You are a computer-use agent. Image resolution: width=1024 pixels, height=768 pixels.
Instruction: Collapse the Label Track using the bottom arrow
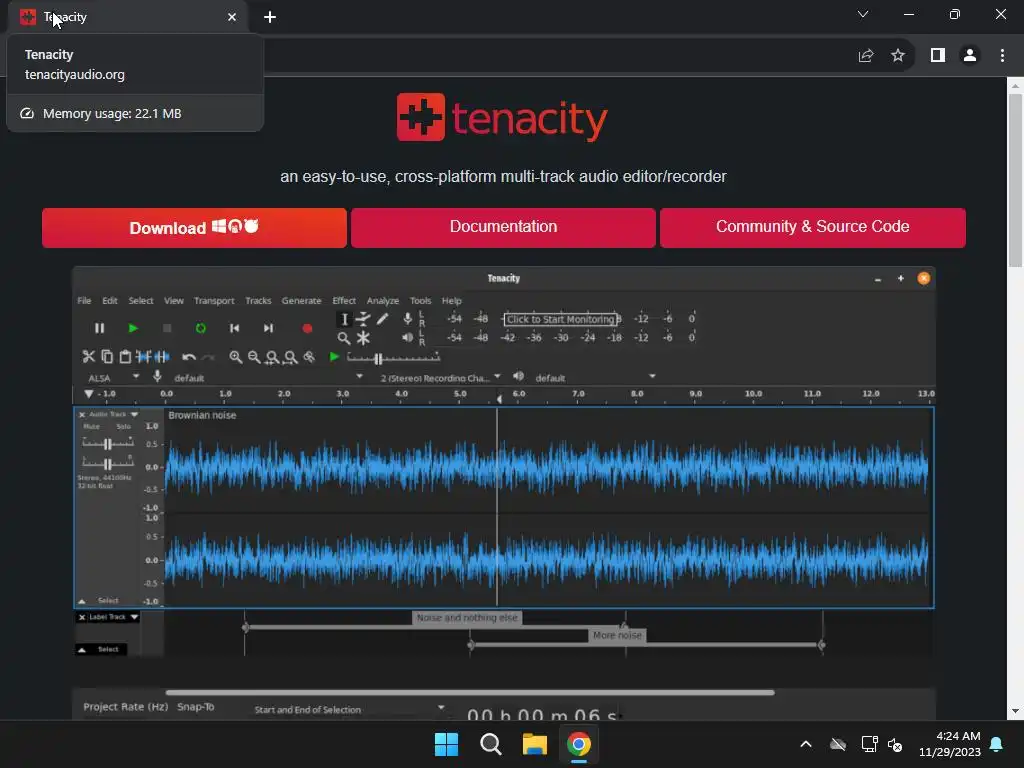tap(82, 650)
